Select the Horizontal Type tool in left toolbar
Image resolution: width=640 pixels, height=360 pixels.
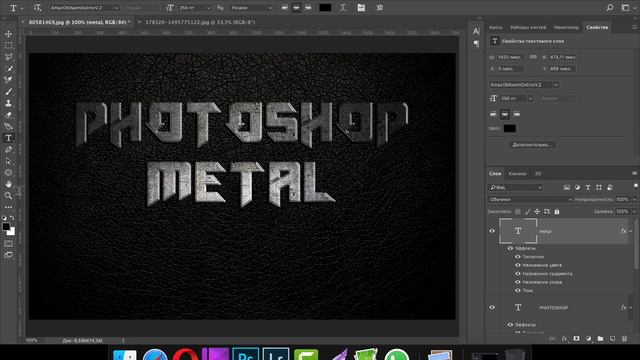click(x=9, y=138)
